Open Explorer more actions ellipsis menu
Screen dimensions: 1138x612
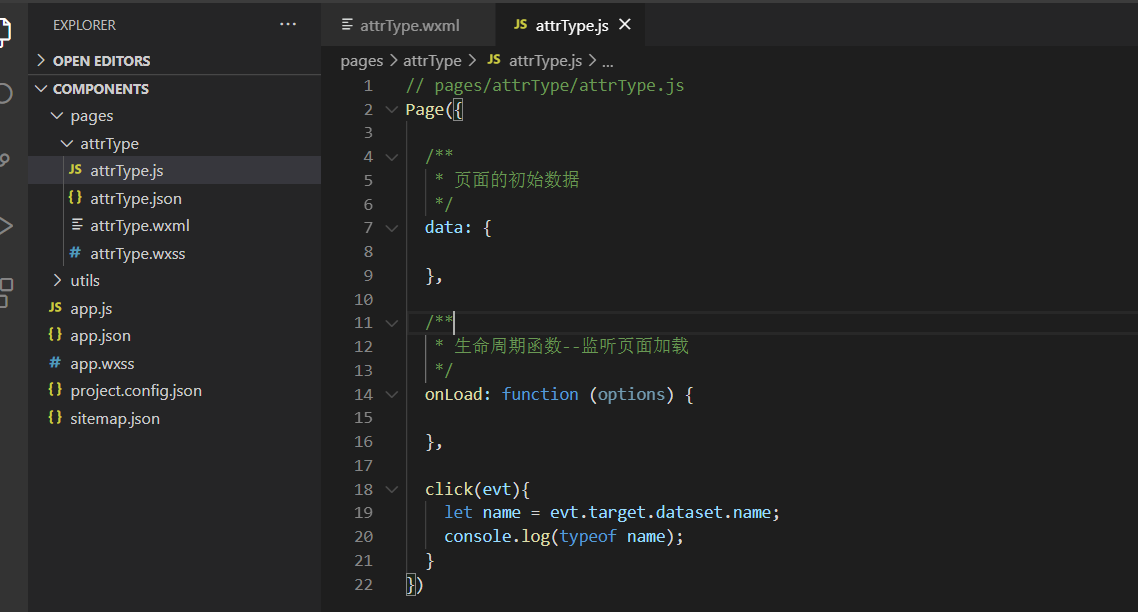pos(288,24)
